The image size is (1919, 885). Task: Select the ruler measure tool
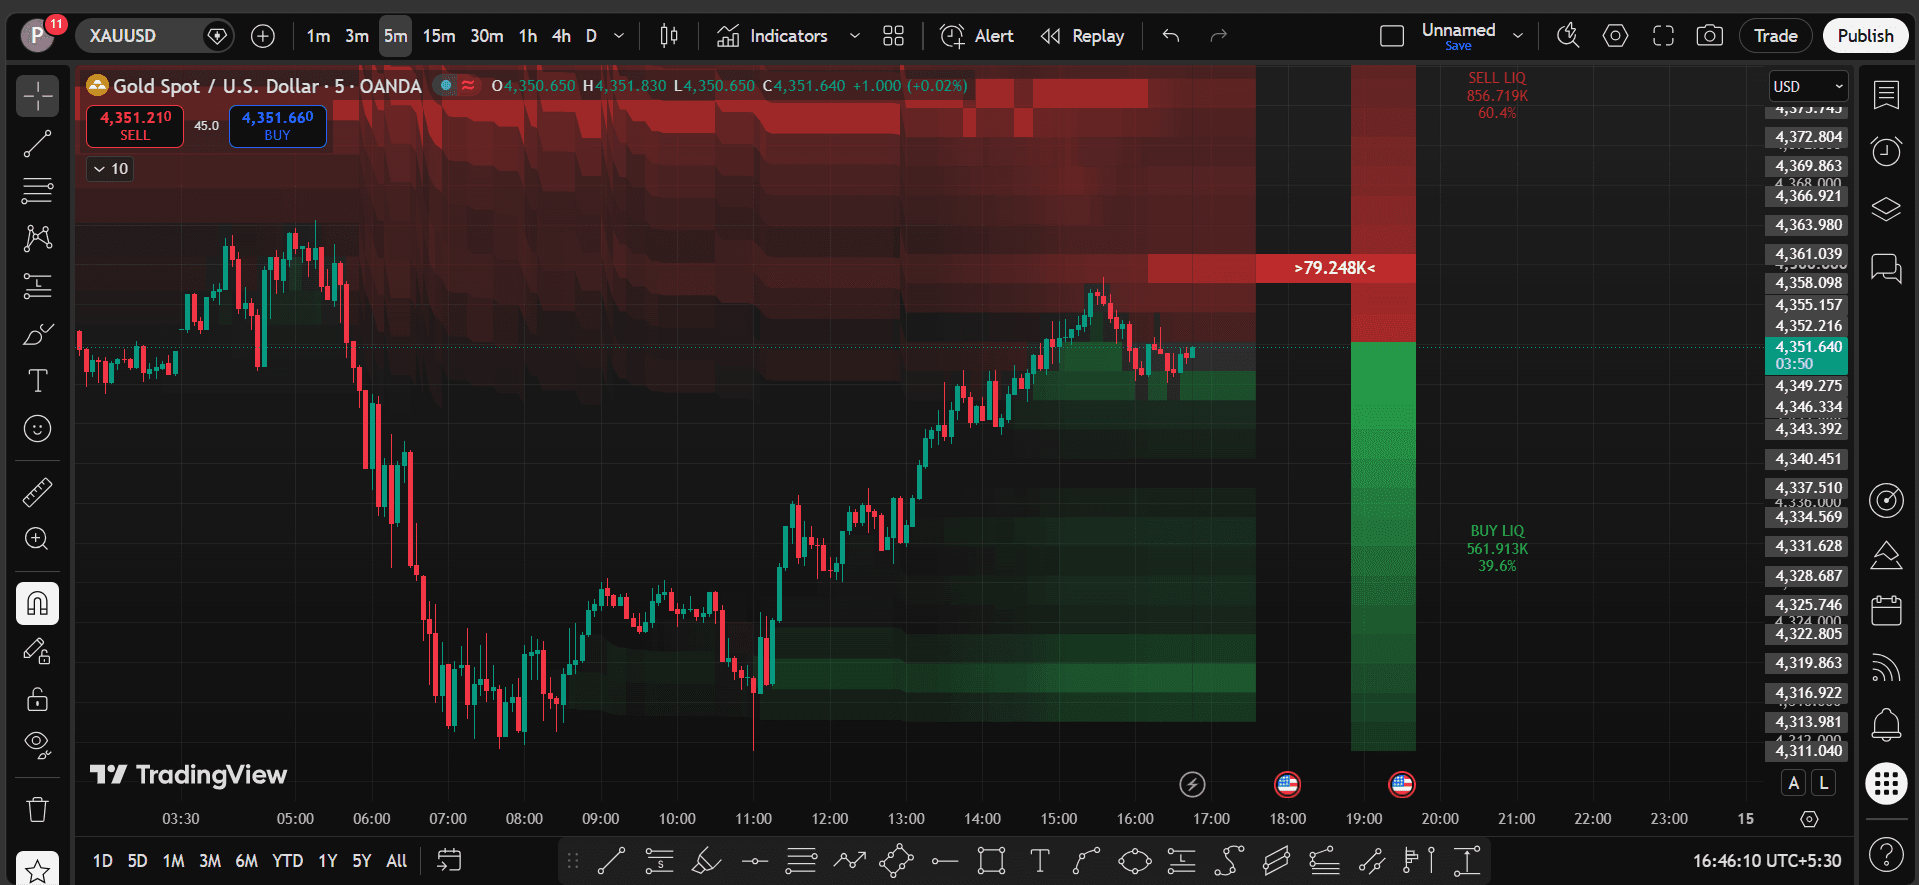pyautogui.click(x=38, y=492)
